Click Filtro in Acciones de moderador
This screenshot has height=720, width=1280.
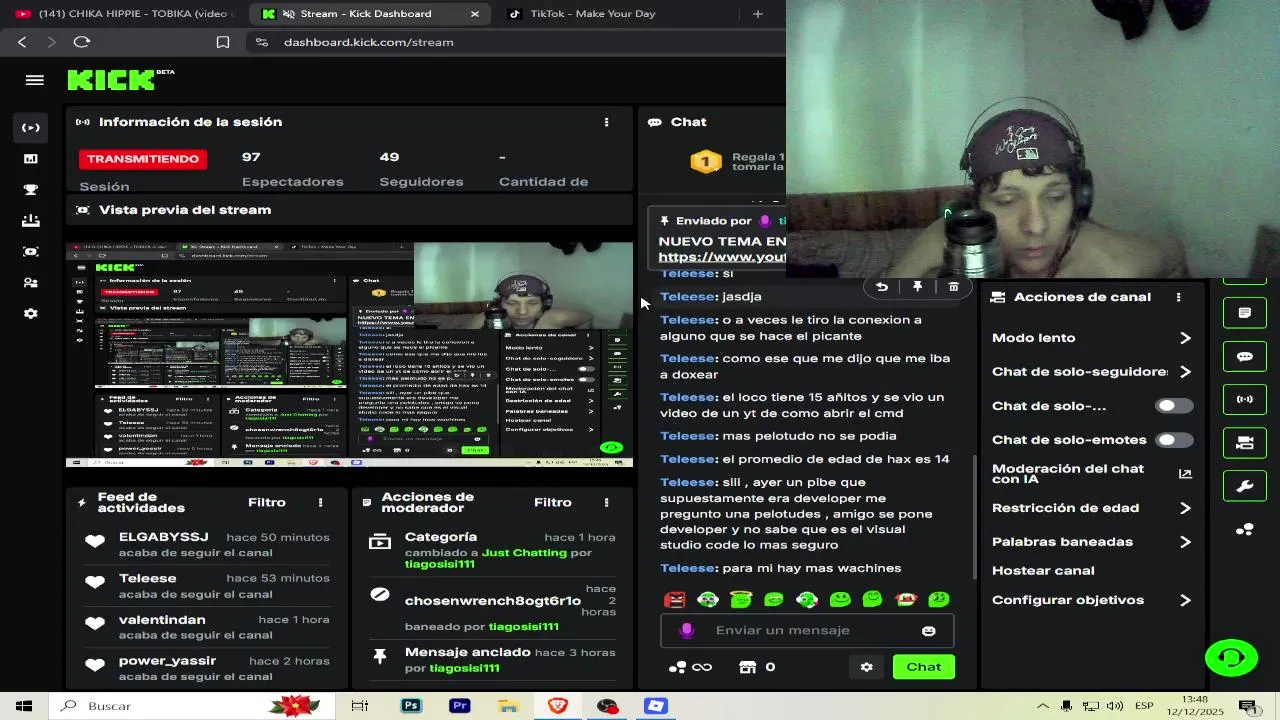[x=553, y=502]
